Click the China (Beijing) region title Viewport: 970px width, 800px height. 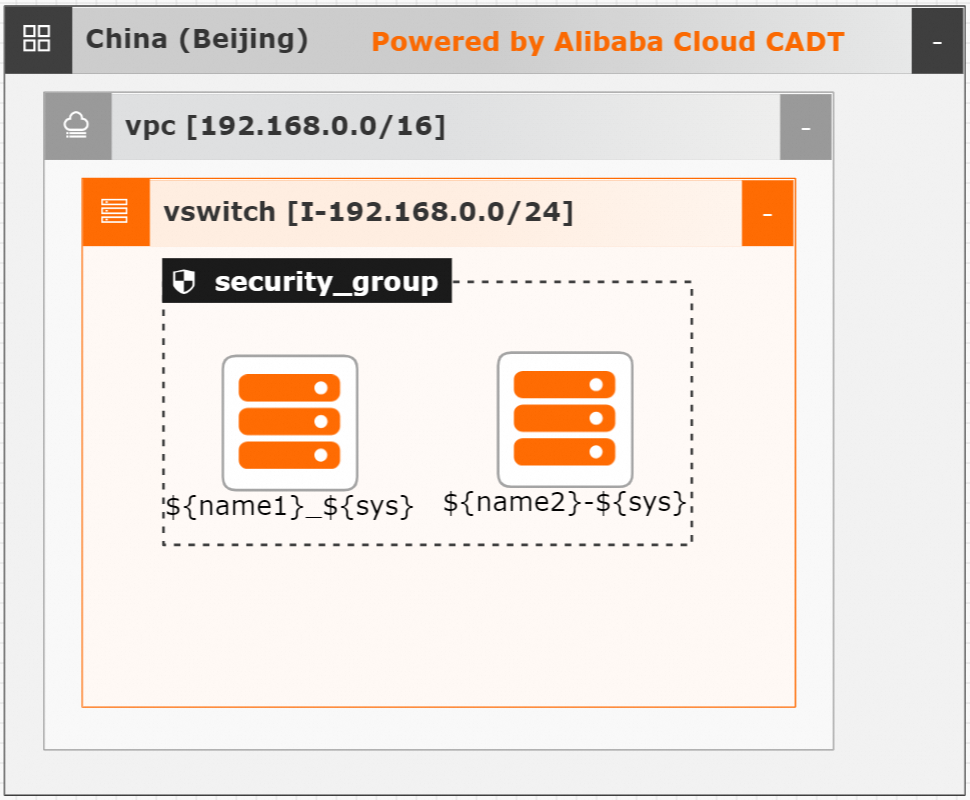click(197, 40)
